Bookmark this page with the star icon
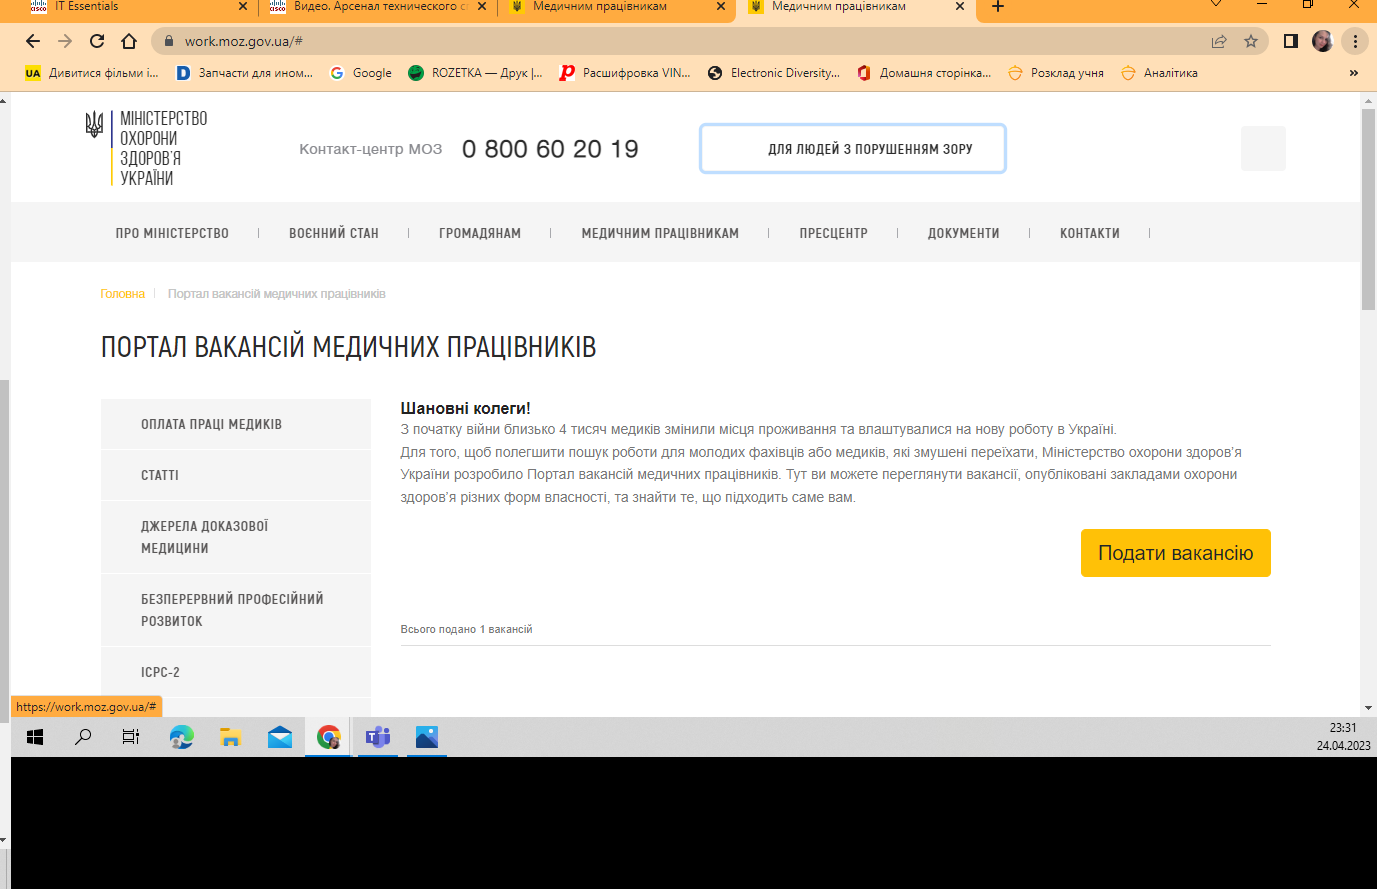Screen dimensions: 1377x889 point(1250,41)
